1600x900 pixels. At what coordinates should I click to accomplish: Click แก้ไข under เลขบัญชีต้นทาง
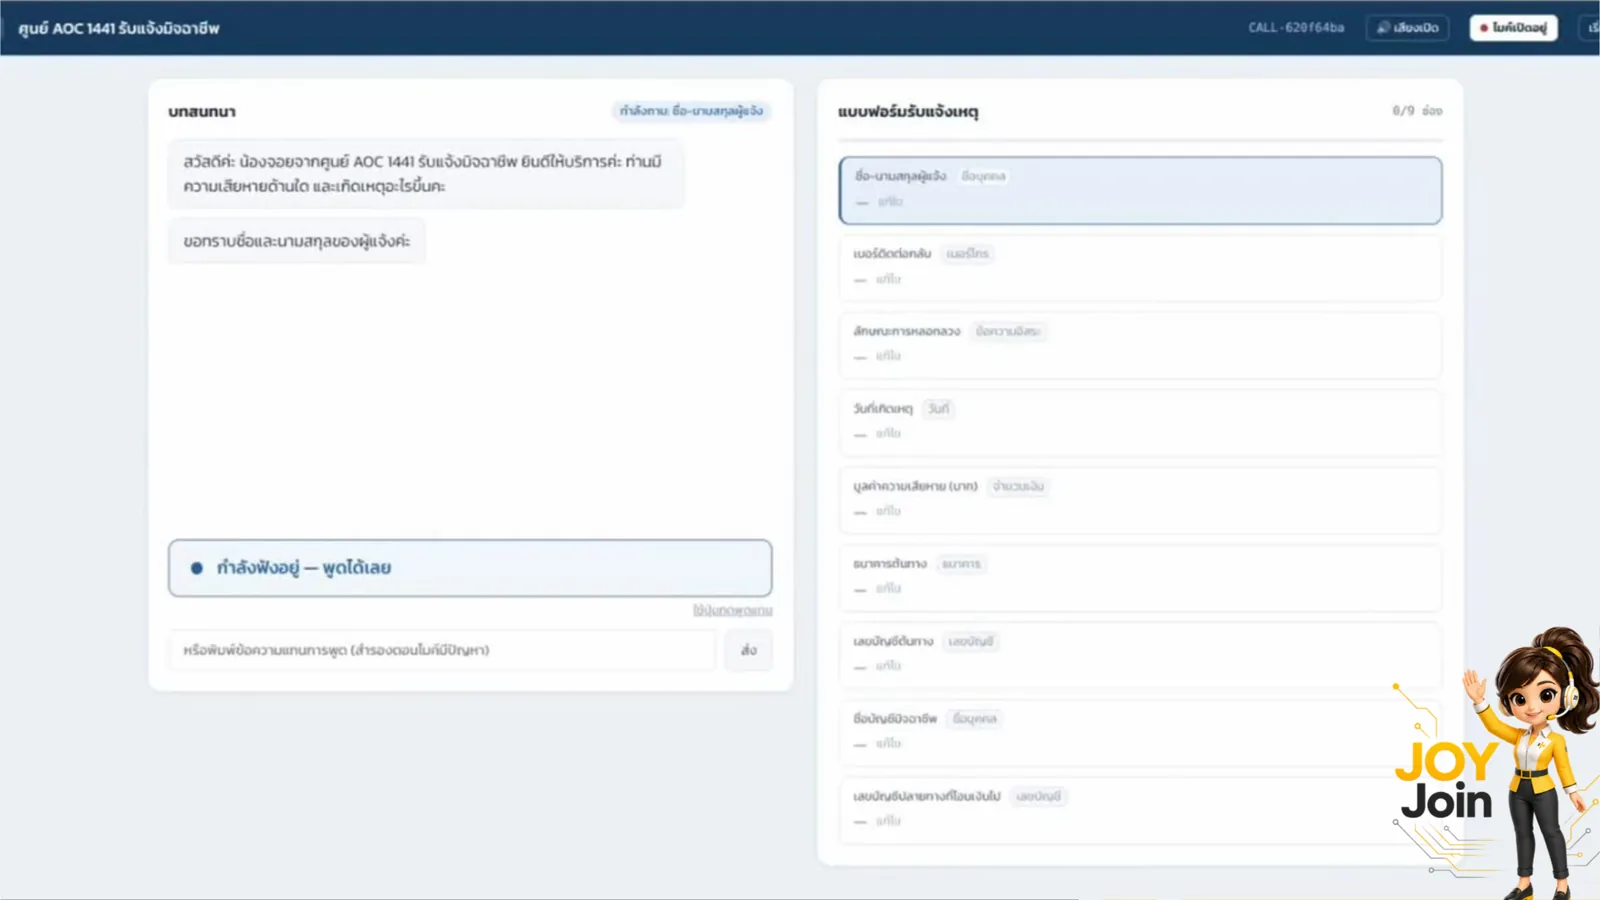pyautogui.click(x=888, y=666)
